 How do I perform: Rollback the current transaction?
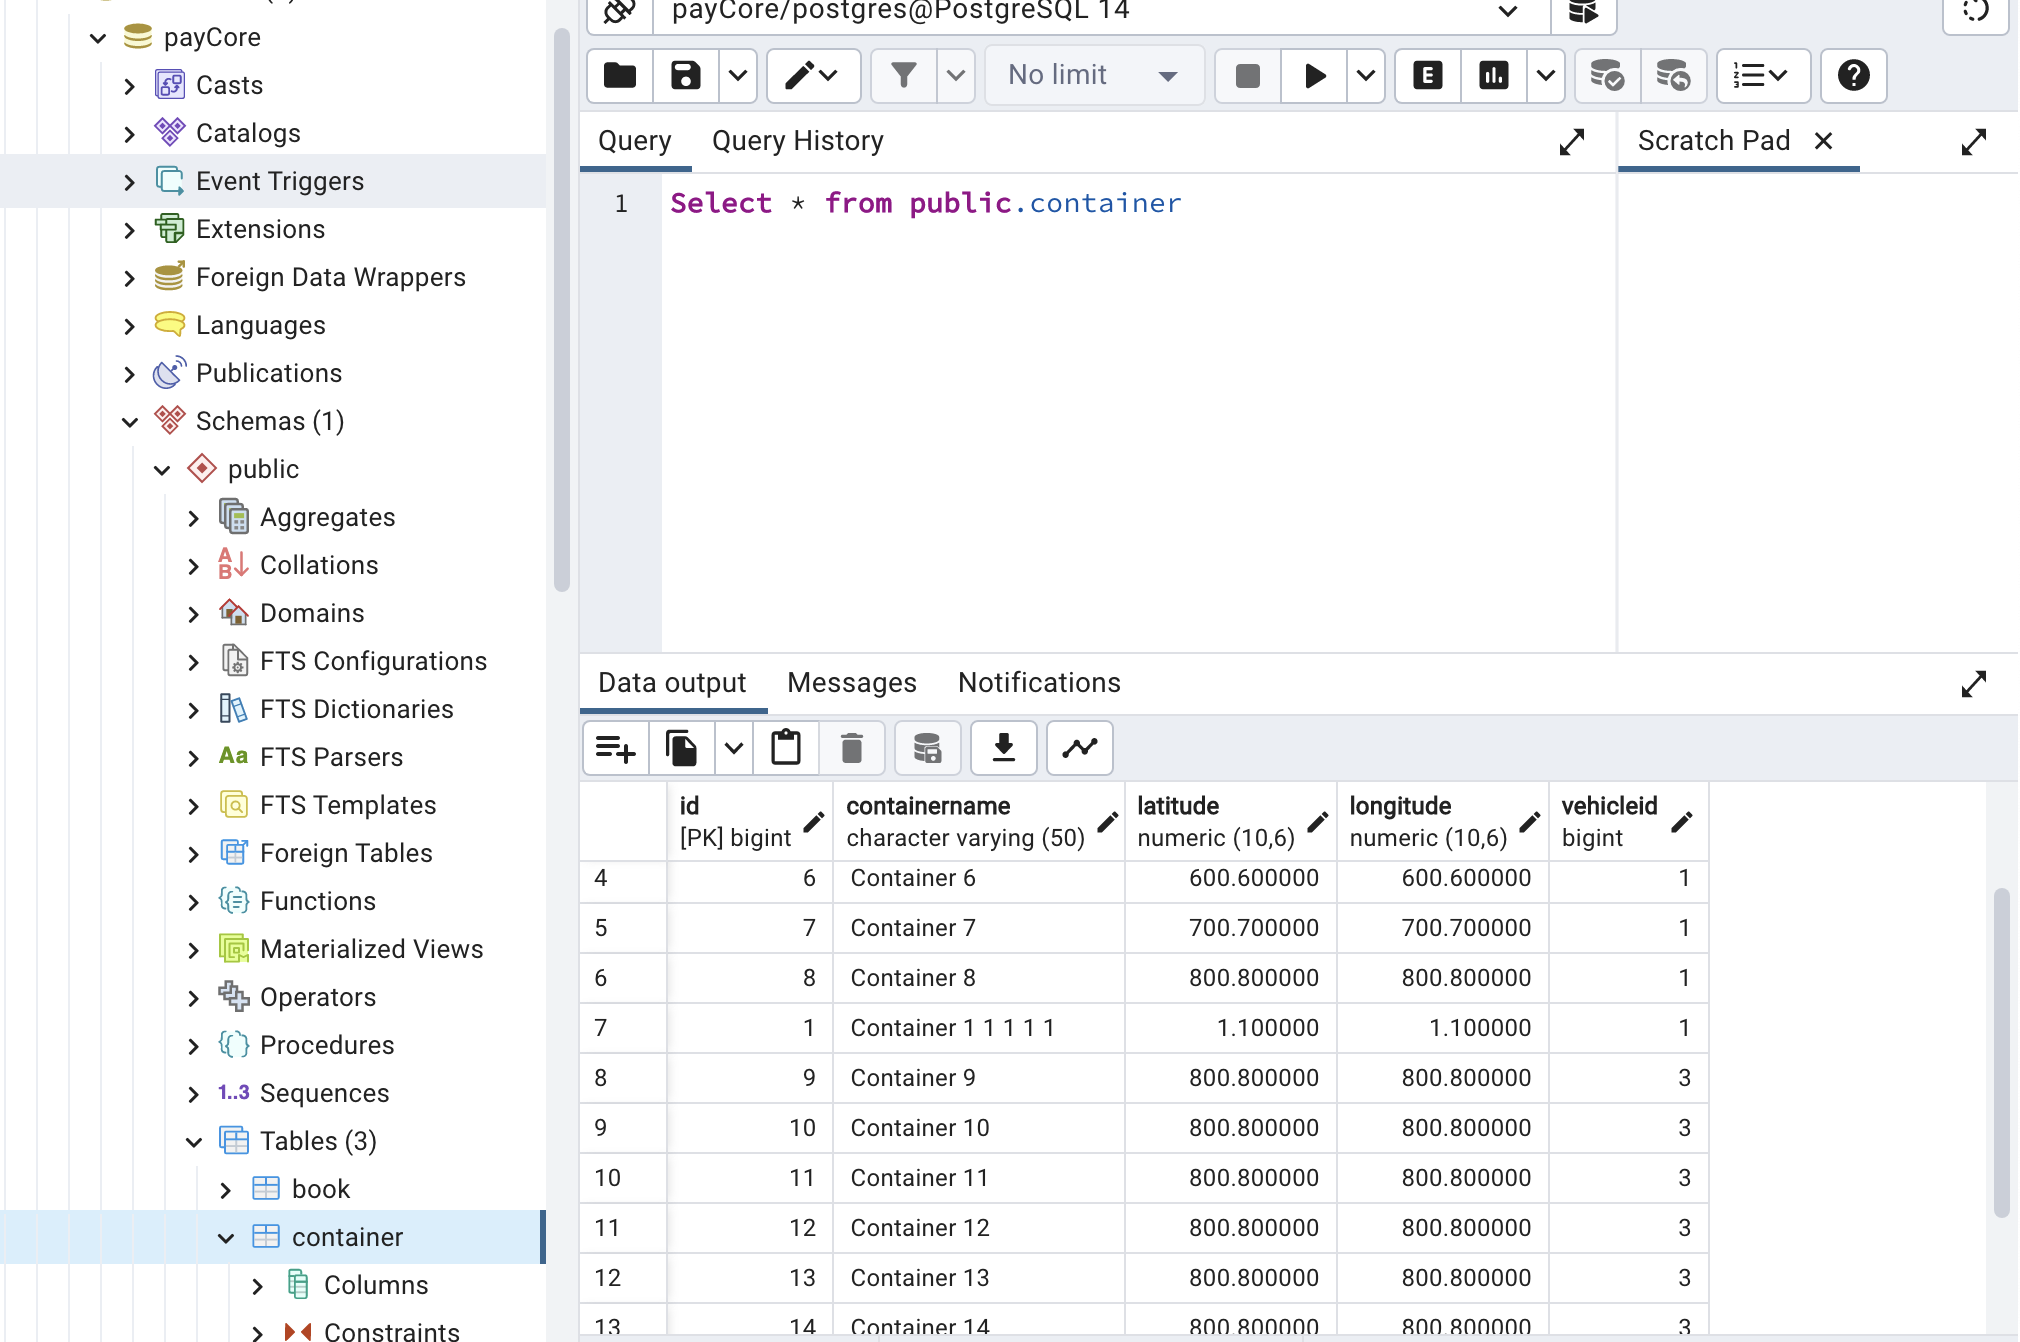(x=1673, y=75)
